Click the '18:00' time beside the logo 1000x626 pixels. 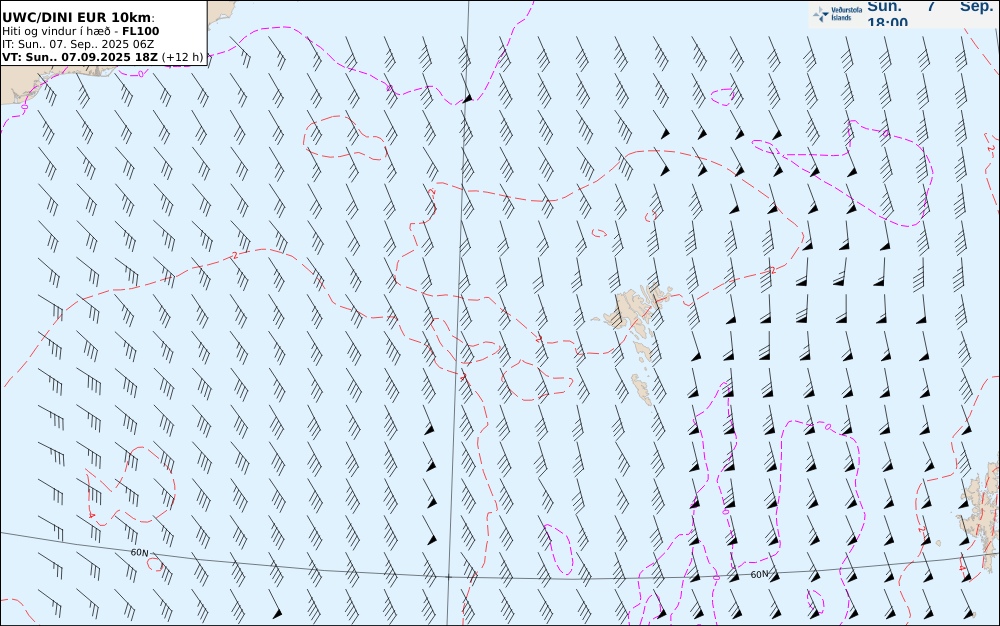(x=887, y=22)
